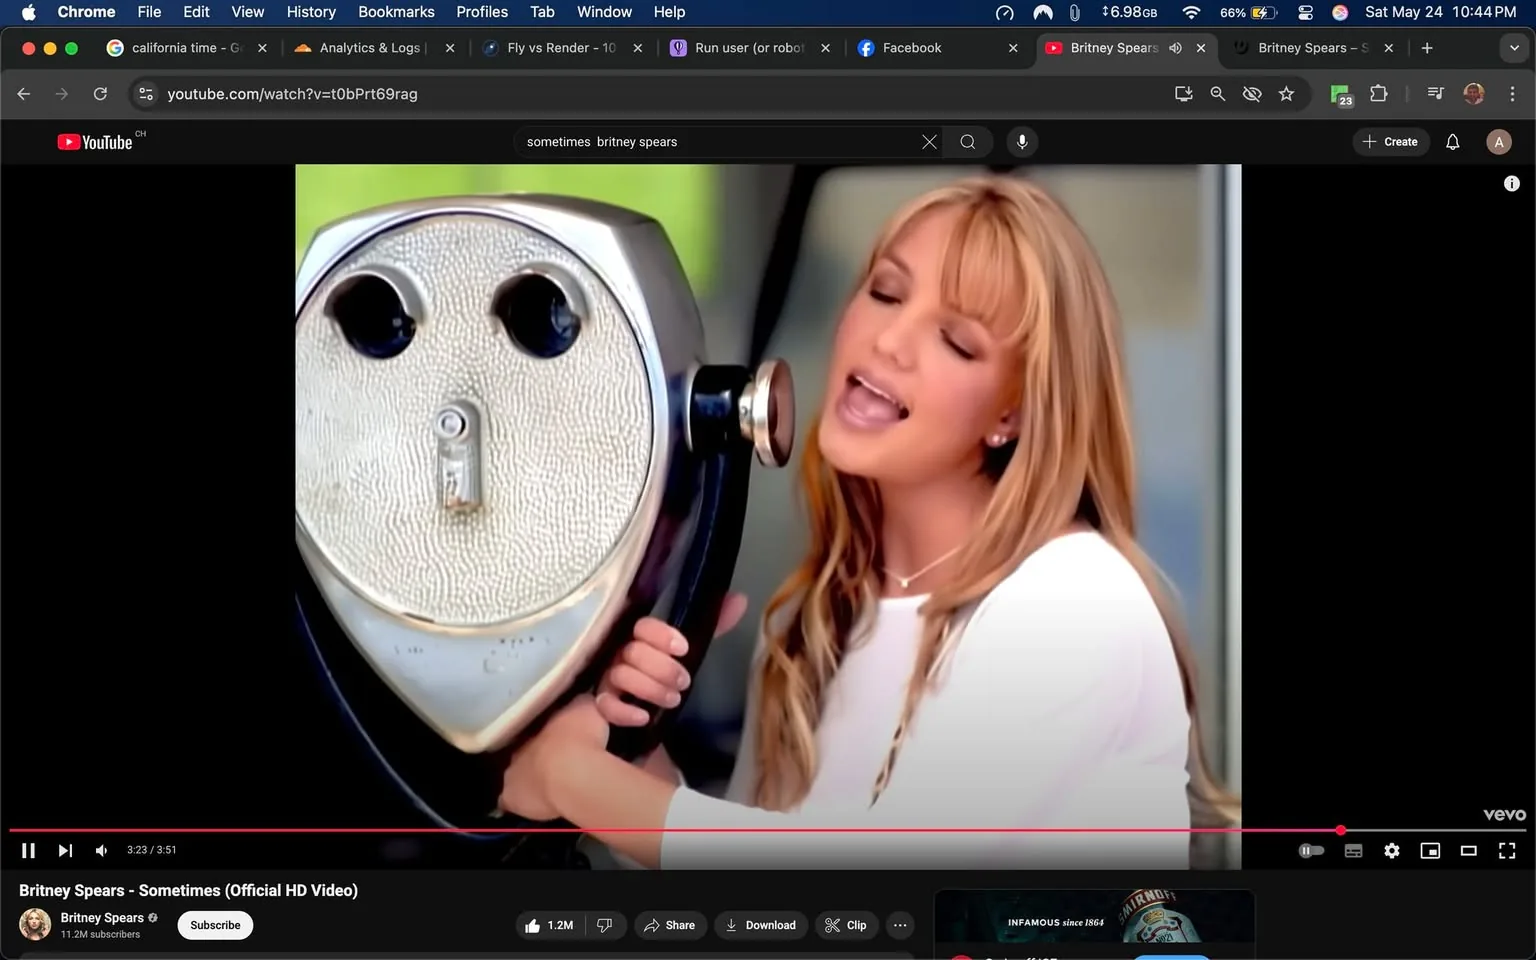Pause the video playback
Viewport: 1536px width, 960px height.
[x=28, y=850]
